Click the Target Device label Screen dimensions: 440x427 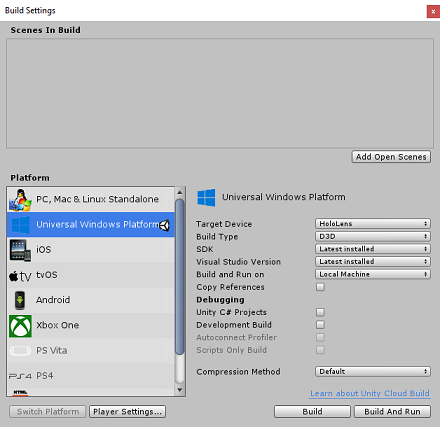(224, 224)
